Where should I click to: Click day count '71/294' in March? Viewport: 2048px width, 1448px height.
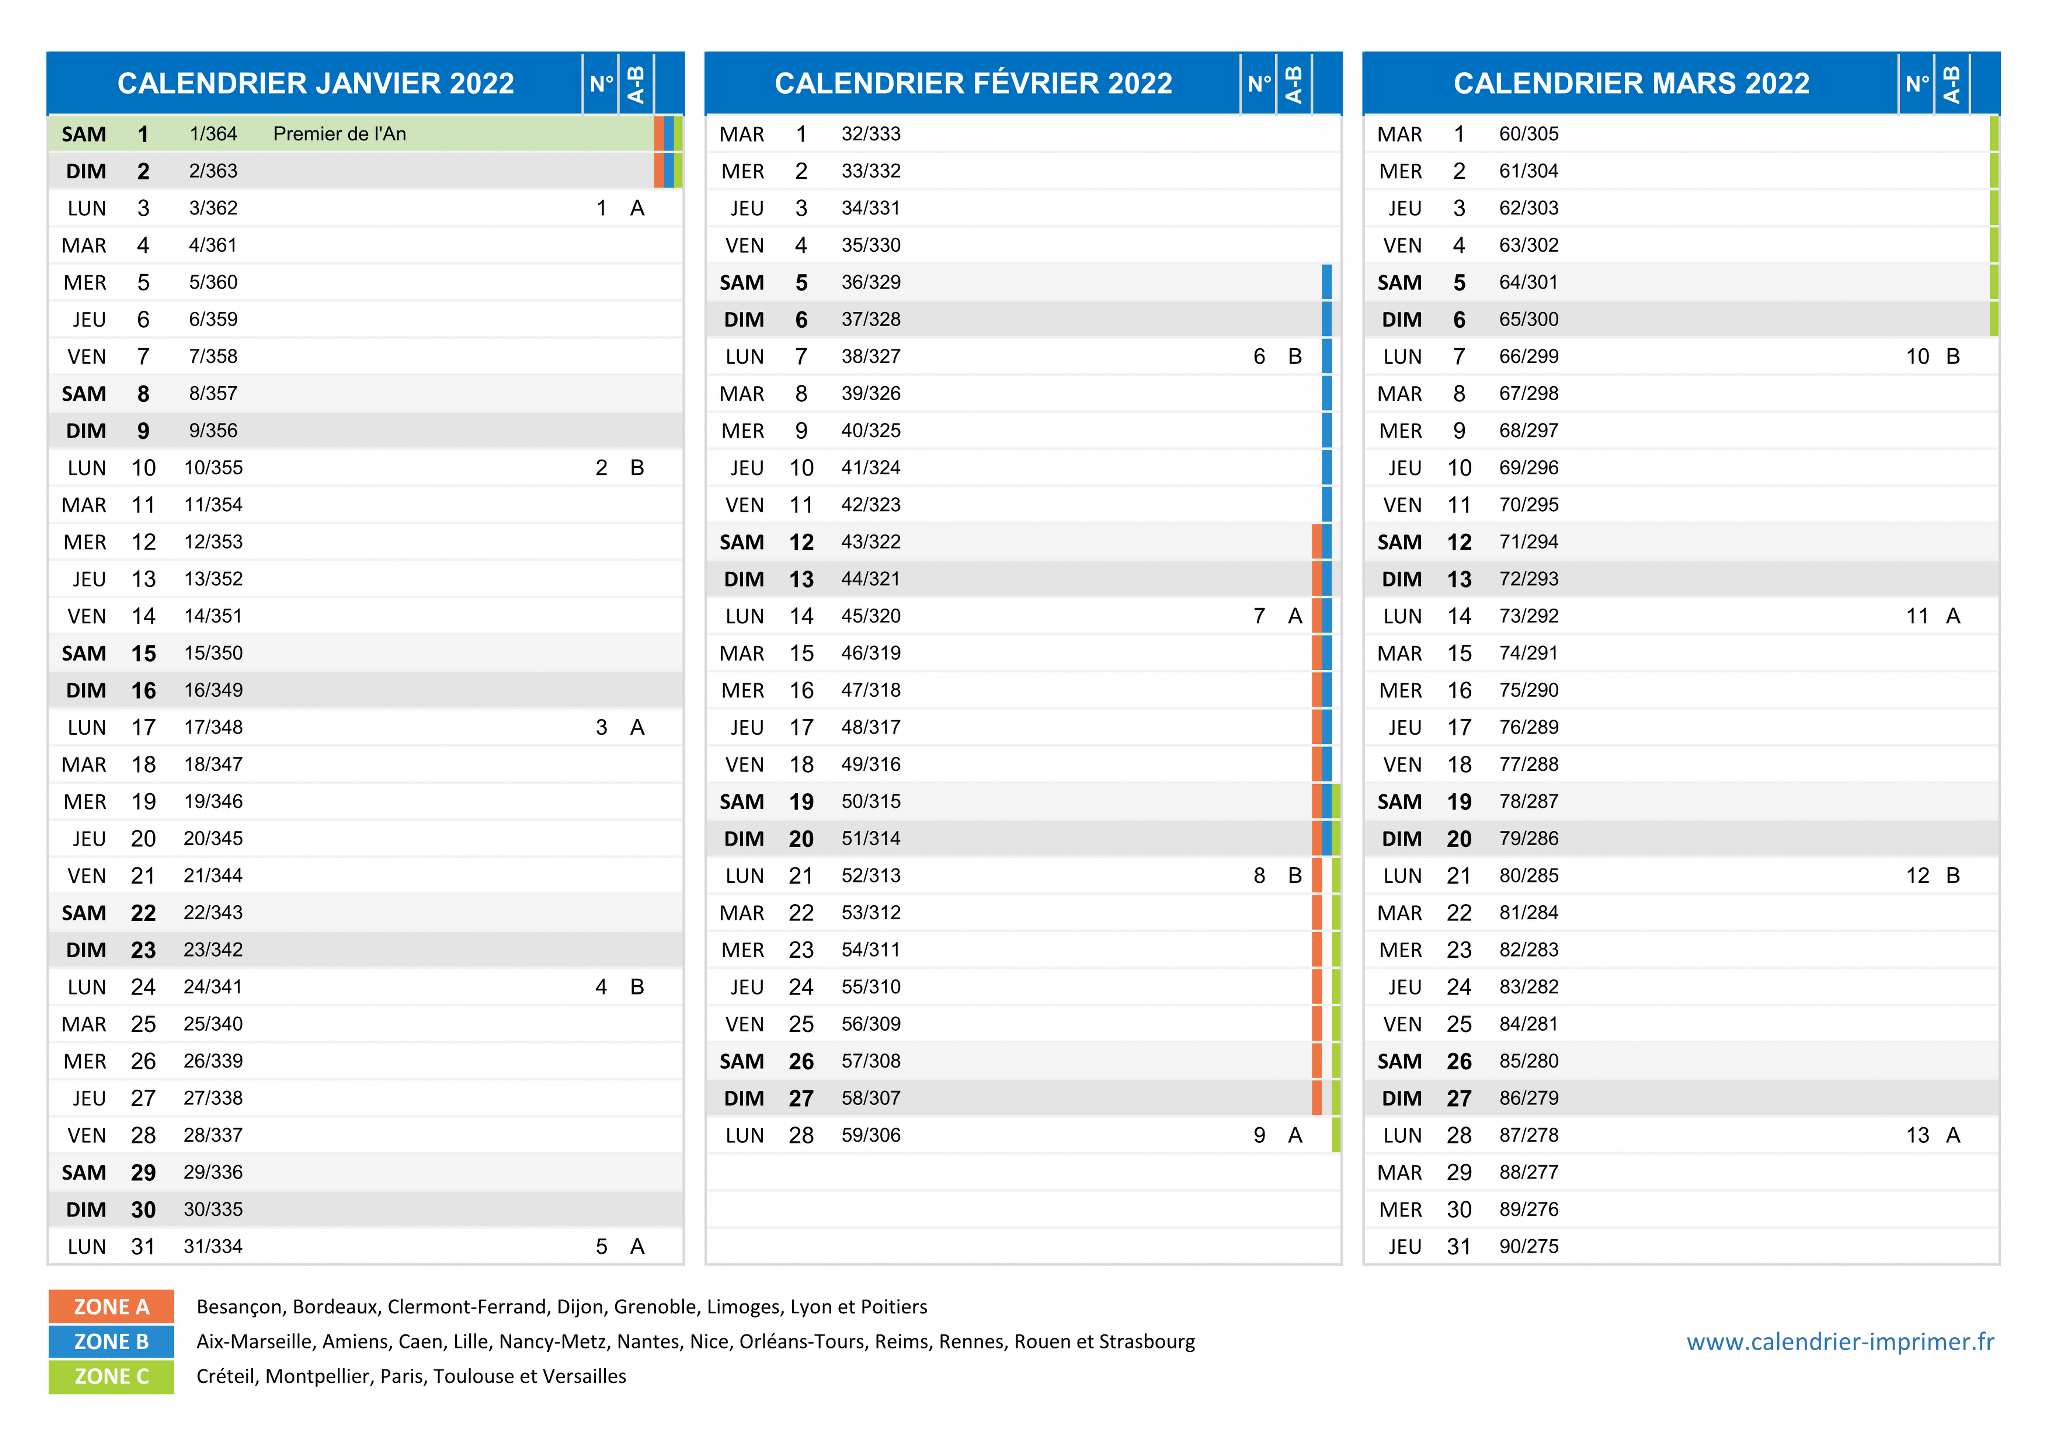click(1529, 541)
